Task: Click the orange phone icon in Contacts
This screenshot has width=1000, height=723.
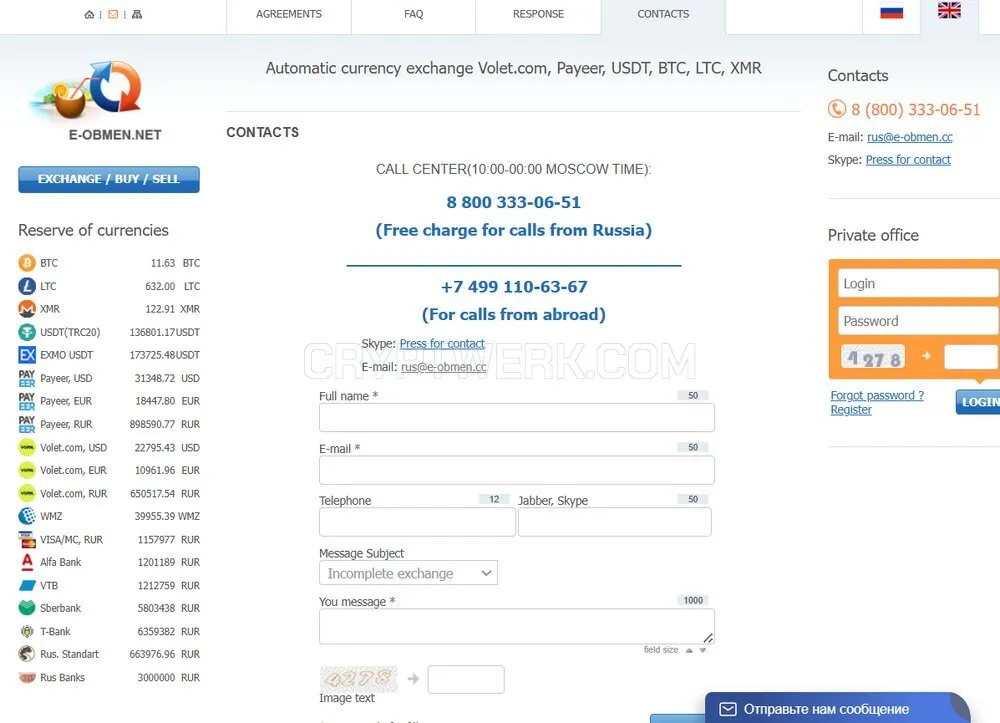Action: point(837,109)
